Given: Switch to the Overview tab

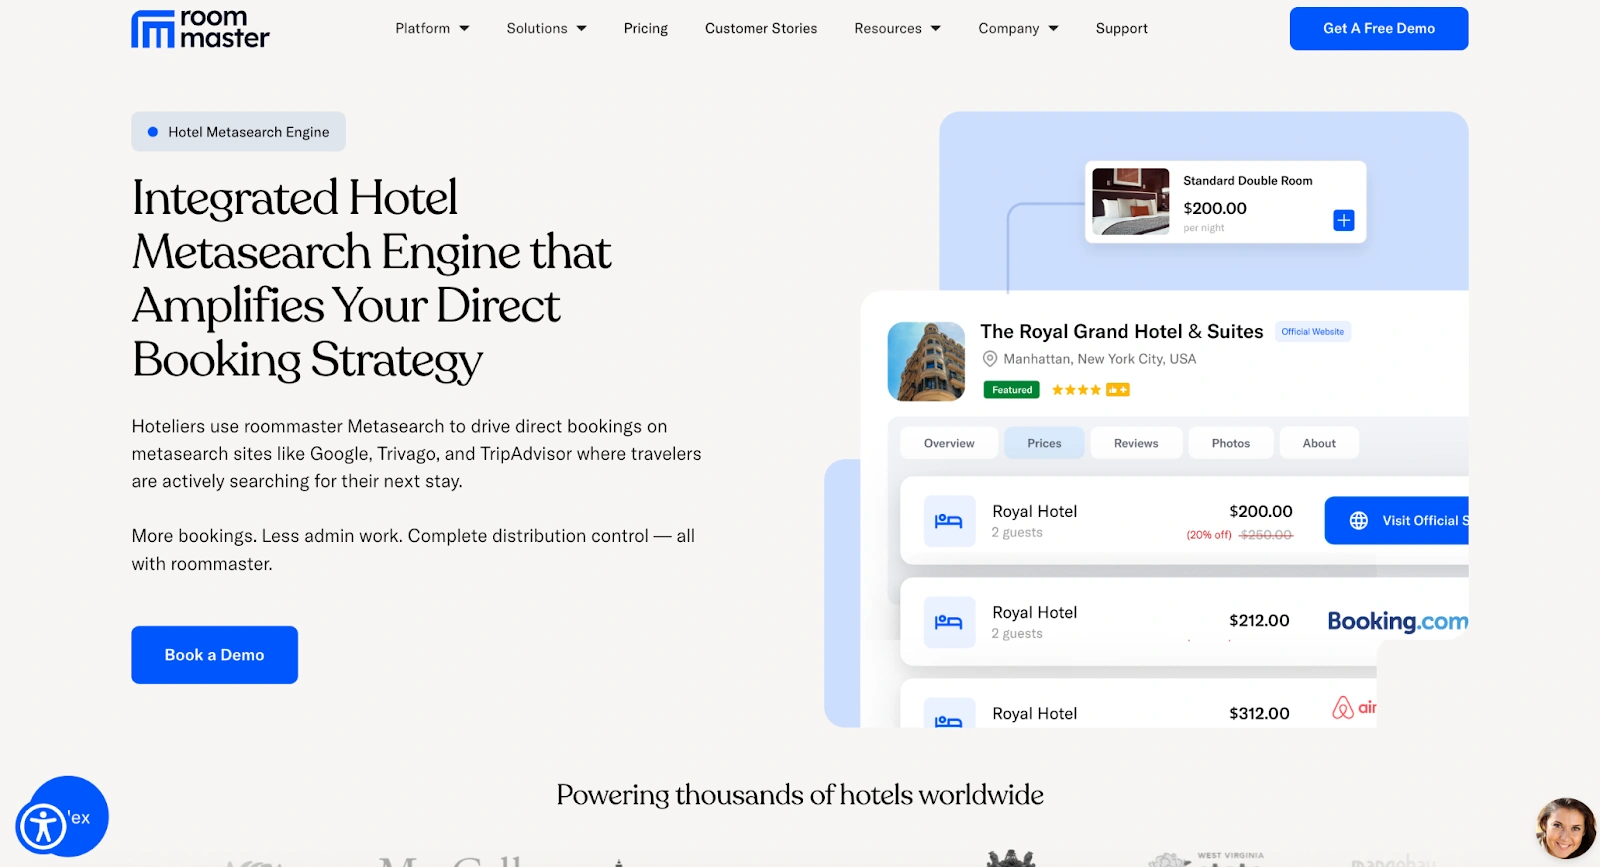Looking at the screenshot, I should click(x=949, y=443).
